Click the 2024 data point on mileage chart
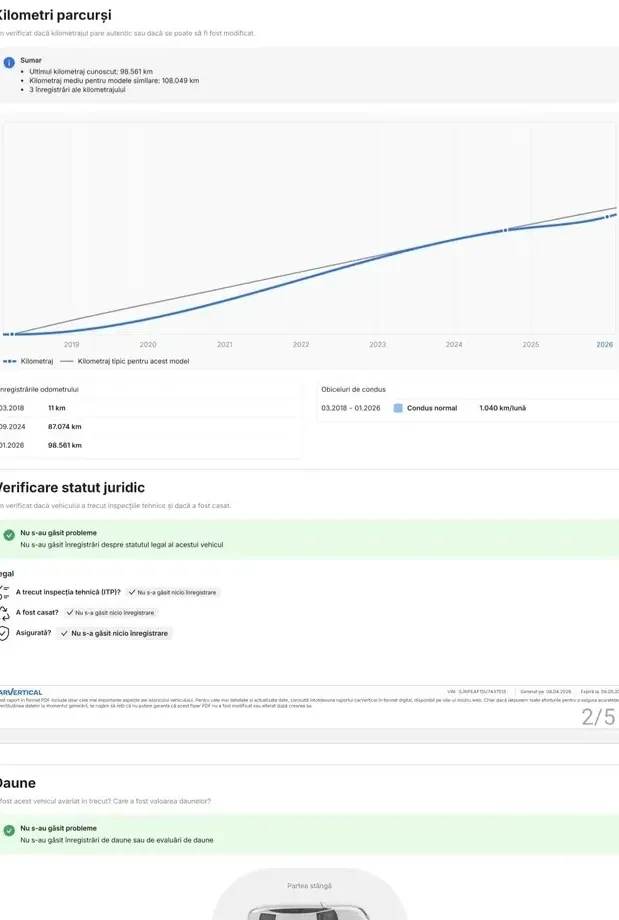The width and height of the screenshot is (619, 920). pos(505,231)
